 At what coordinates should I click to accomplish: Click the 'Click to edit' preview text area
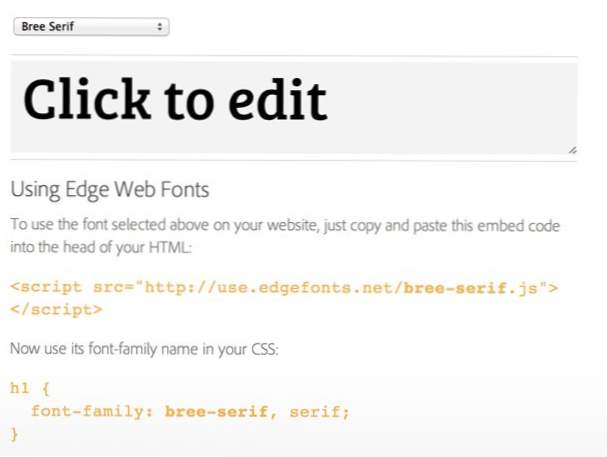point(294,107)
